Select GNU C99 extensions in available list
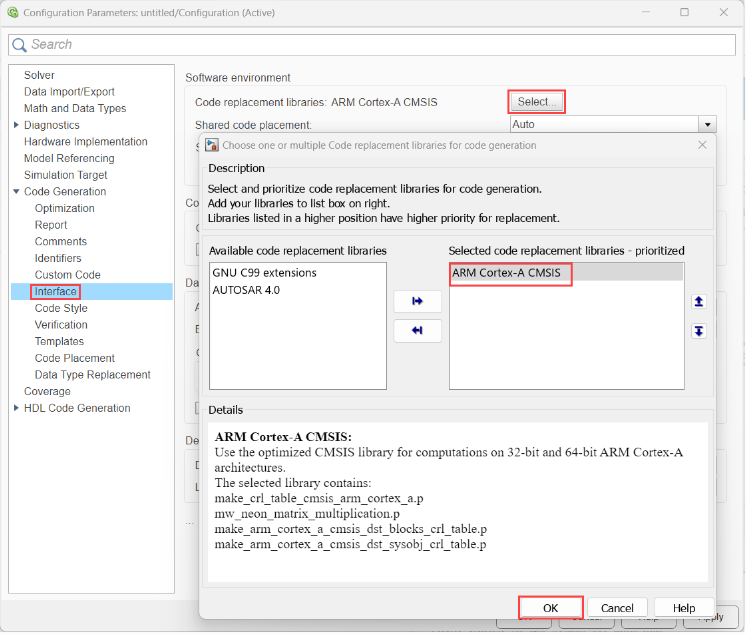This screenshot has height=634, width=746. 264,273
